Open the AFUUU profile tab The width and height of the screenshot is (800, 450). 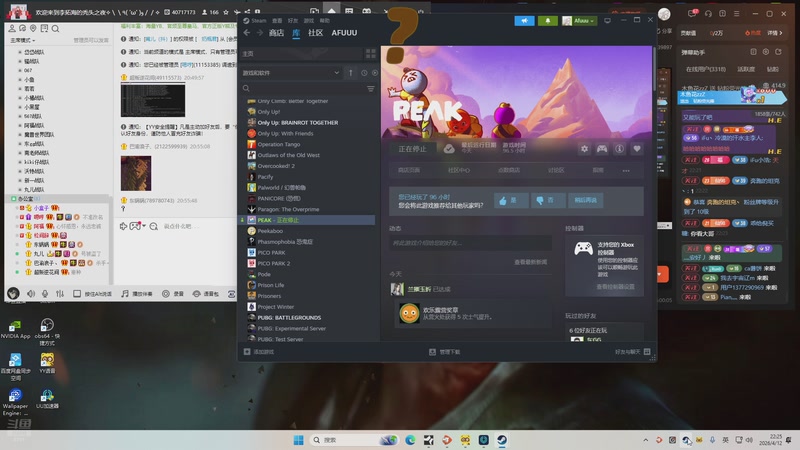point(344,33)
